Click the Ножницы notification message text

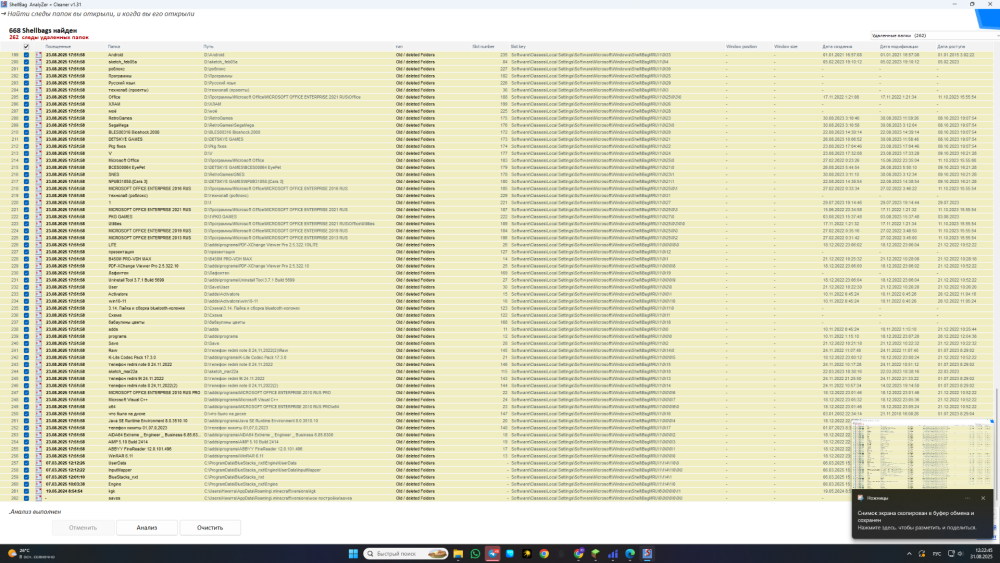click(916, 520)
